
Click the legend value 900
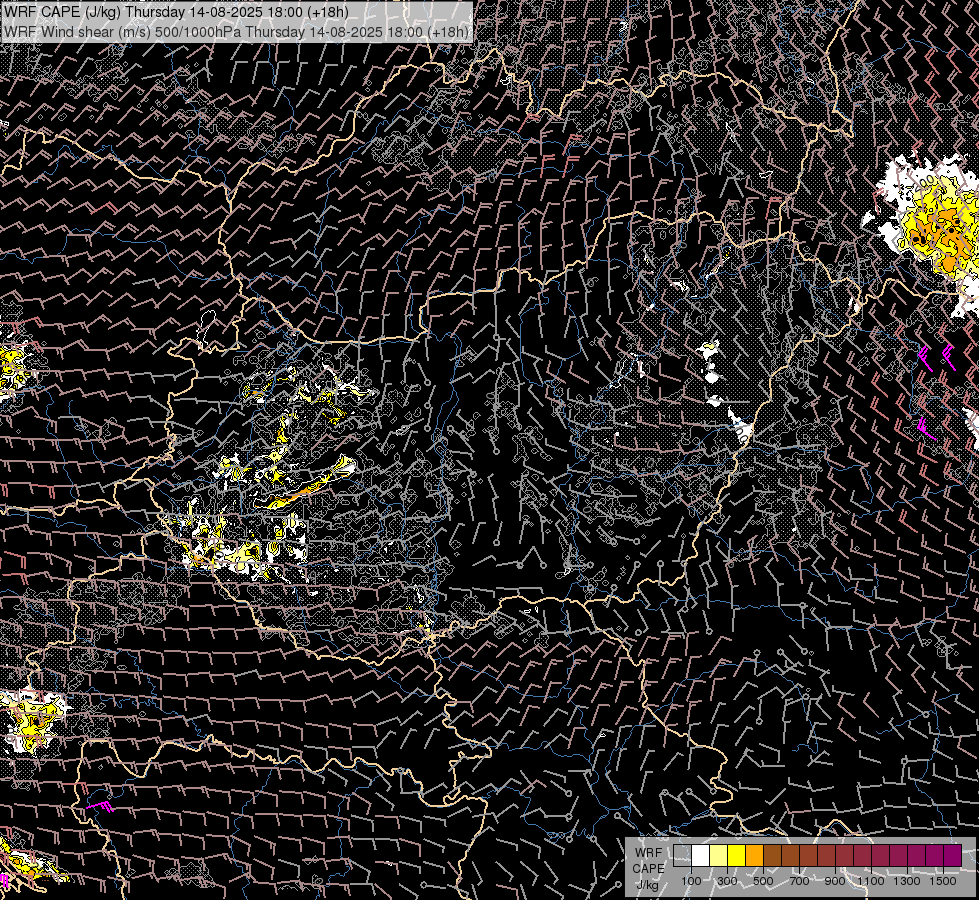coord(835,881)
